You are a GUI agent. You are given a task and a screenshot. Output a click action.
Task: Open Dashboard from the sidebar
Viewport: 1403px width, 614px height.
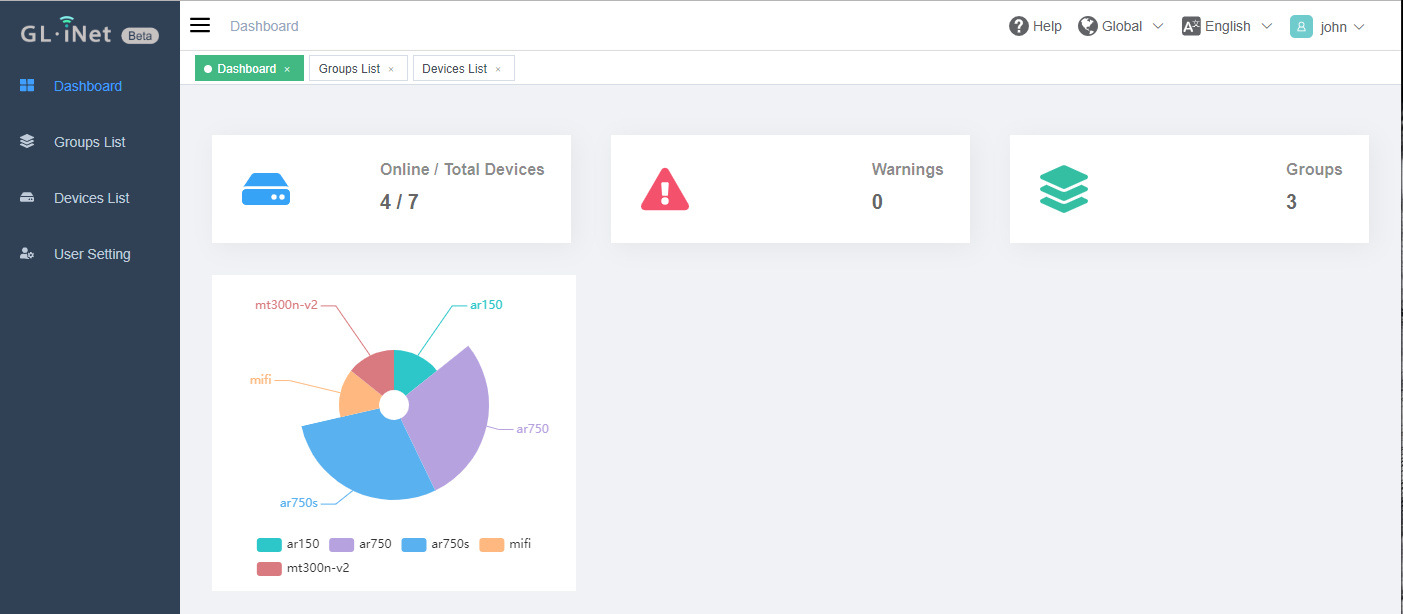pyautogui.click(x=90, y=86)
